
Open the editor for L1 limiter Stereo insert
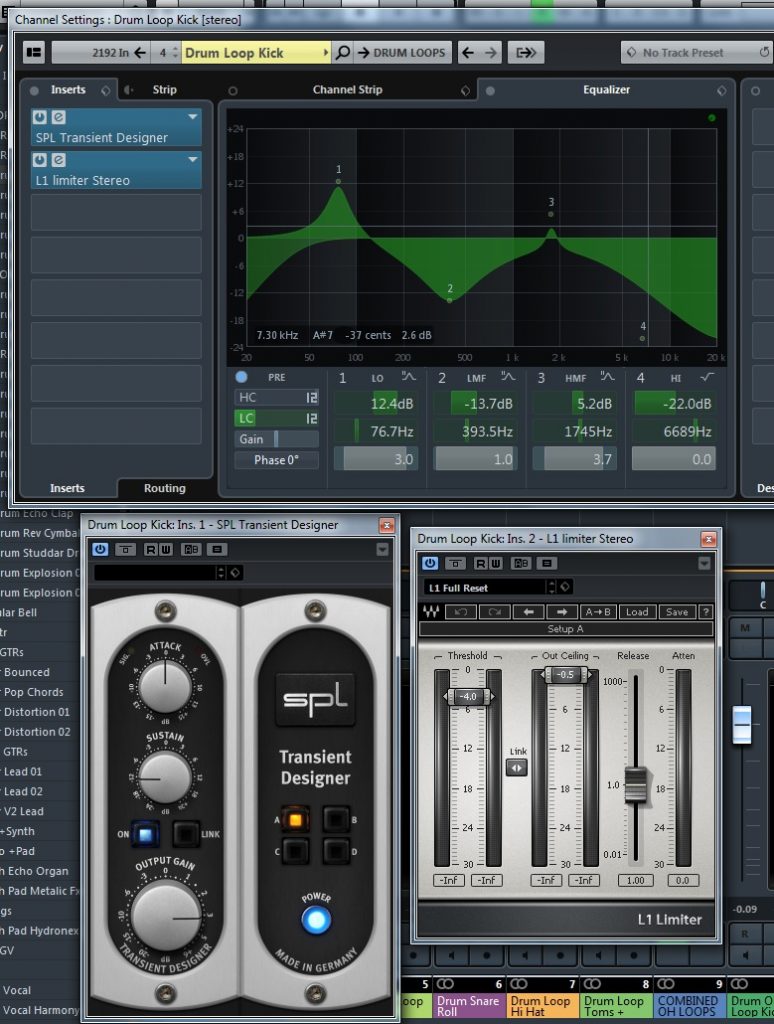59,160
